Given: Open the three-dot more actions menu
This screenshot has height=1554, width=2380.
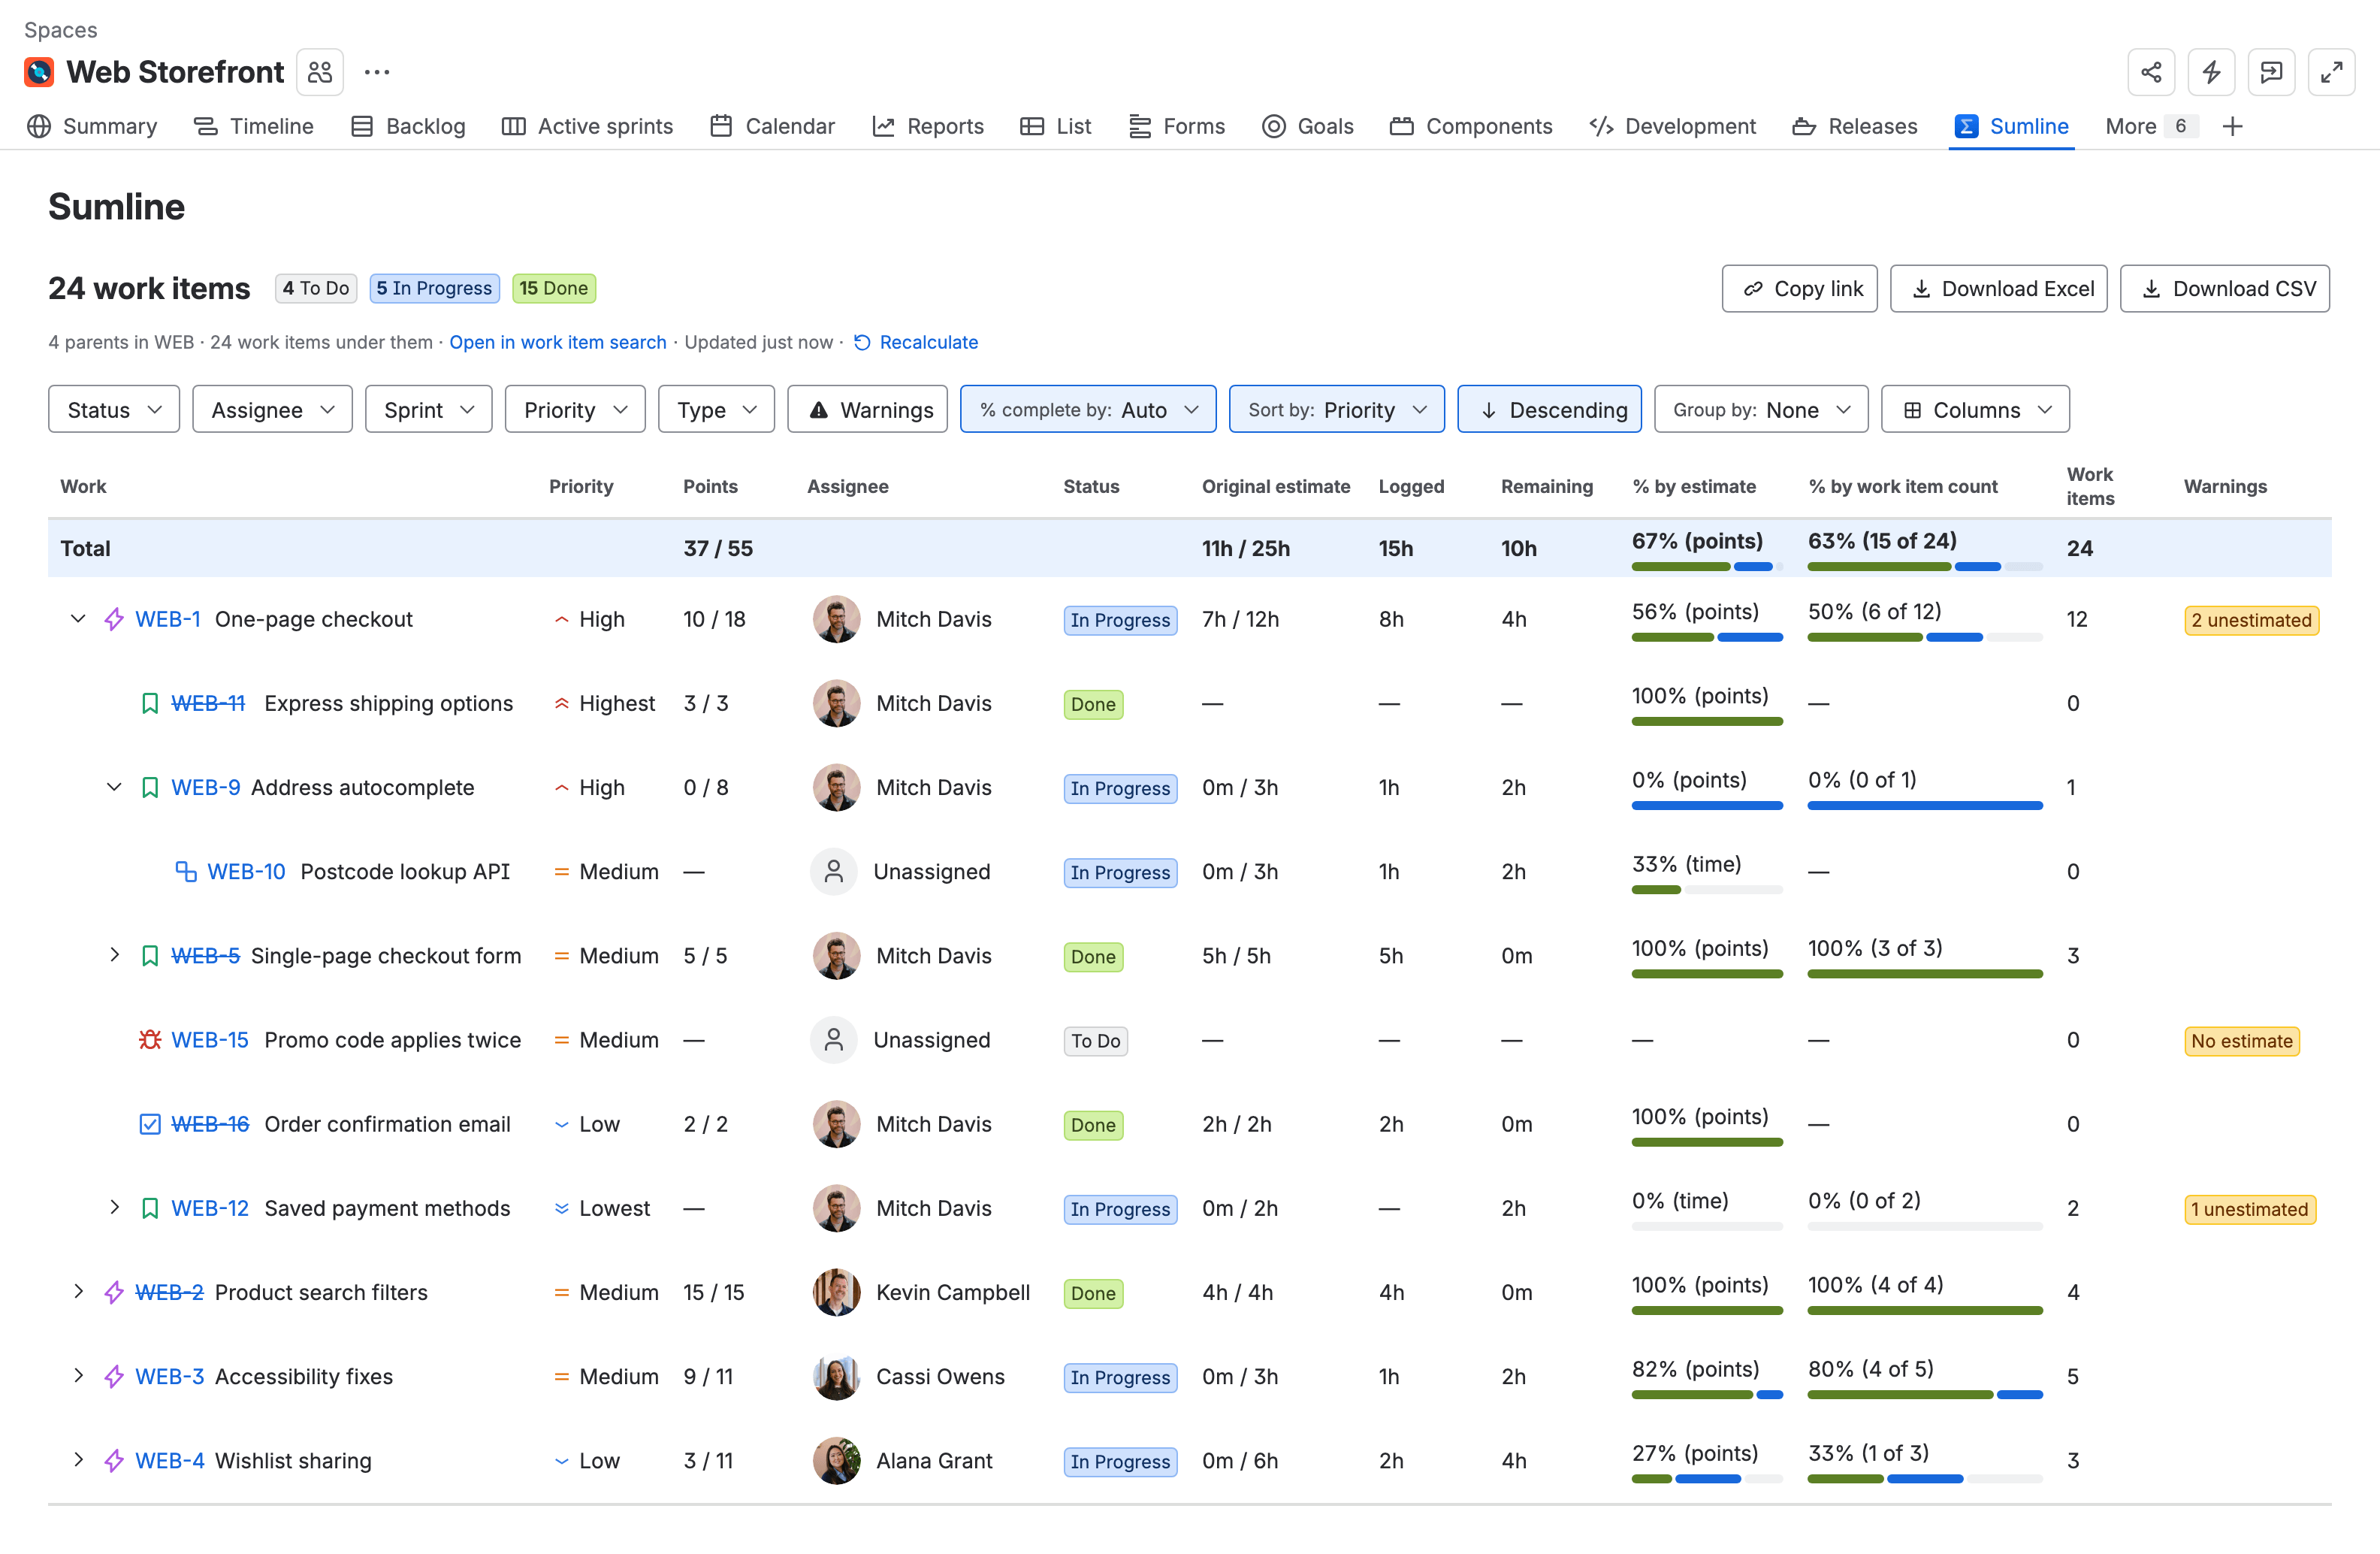Looking at the screenshot, I should [377, 72].
